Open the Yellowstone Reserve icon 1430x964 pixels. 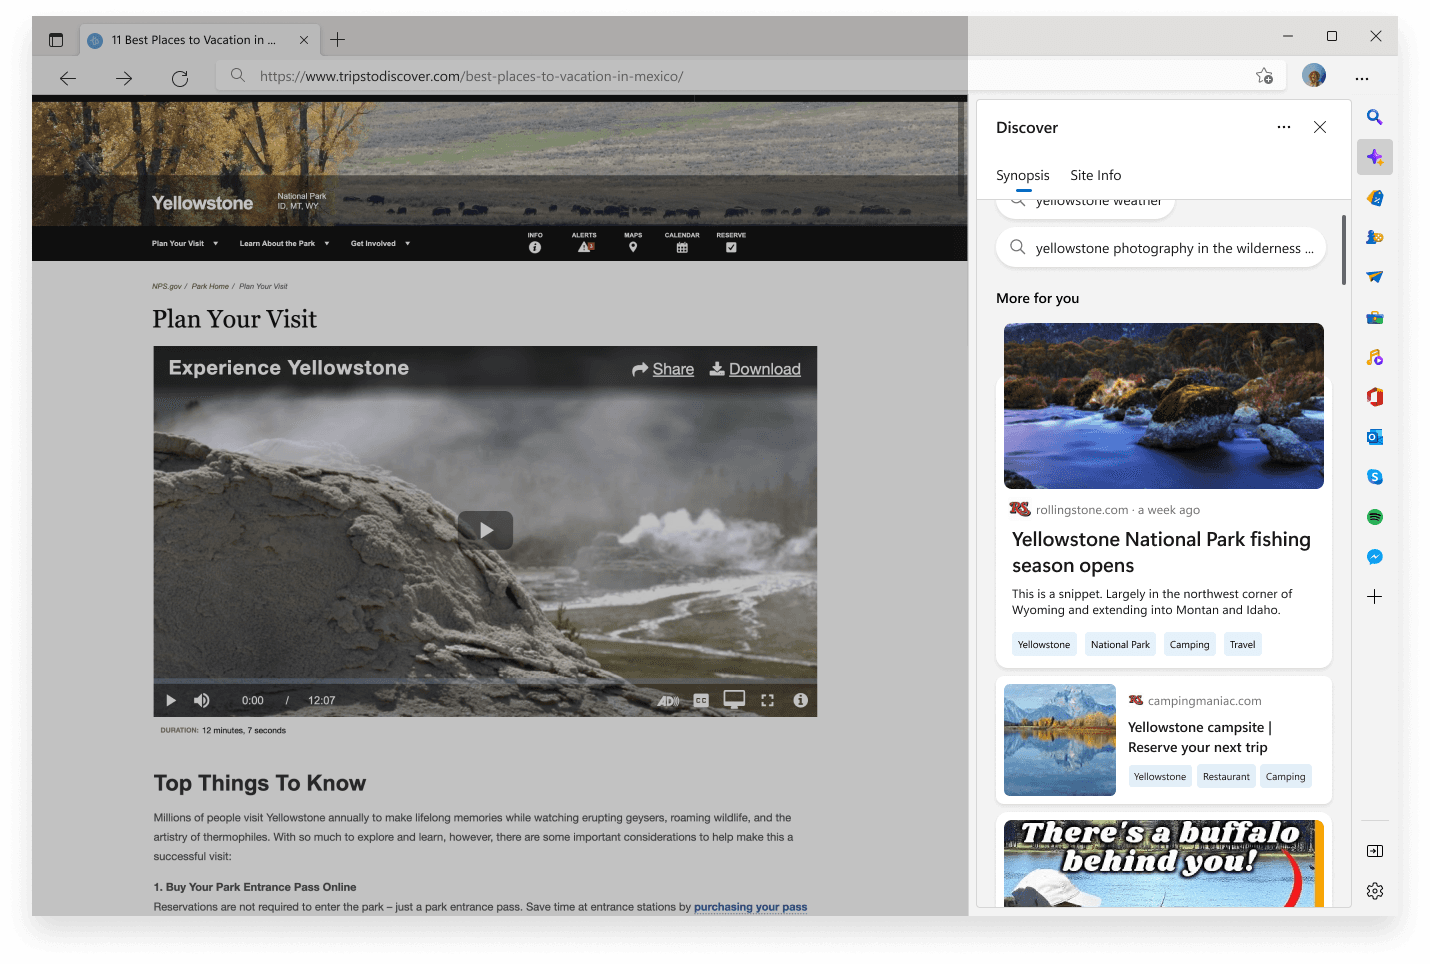[731, 243]
